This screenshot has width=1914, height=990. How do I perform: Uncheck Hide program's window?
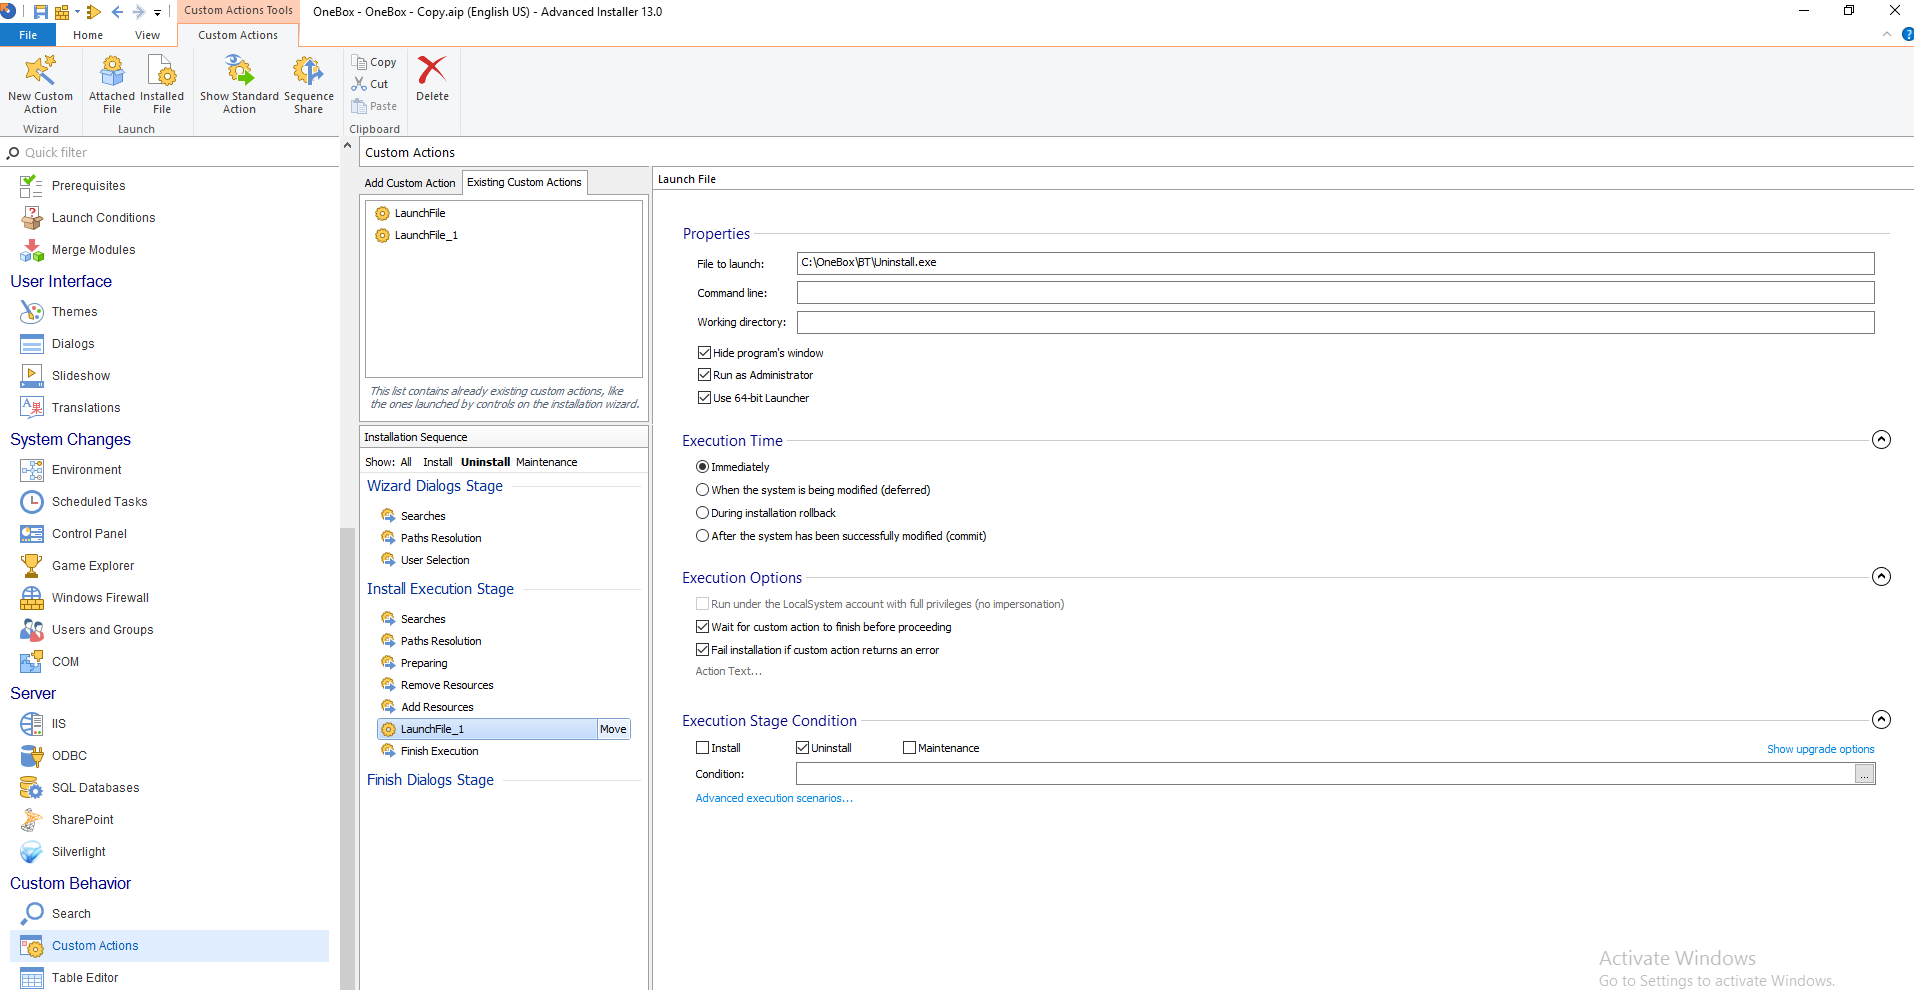(x=704, y=353)
